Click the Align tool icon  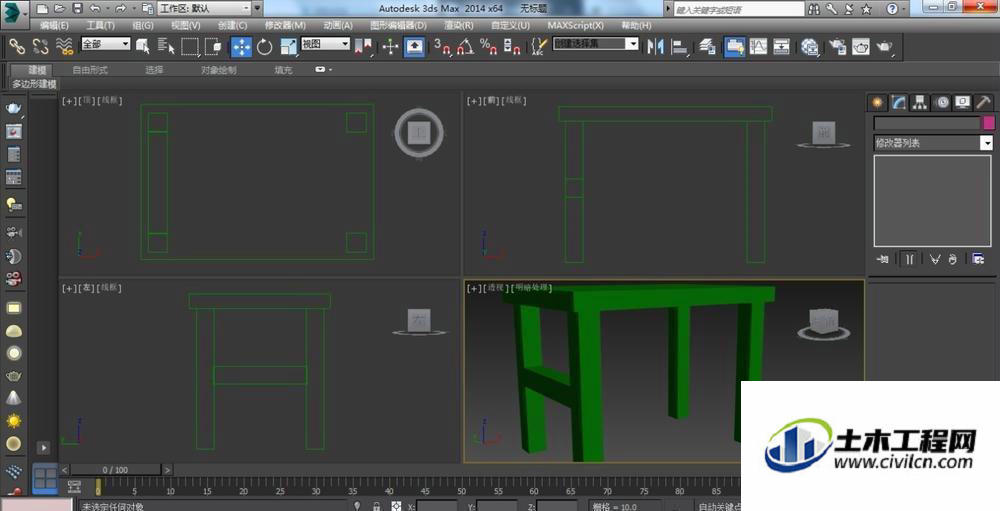point(680,46)
